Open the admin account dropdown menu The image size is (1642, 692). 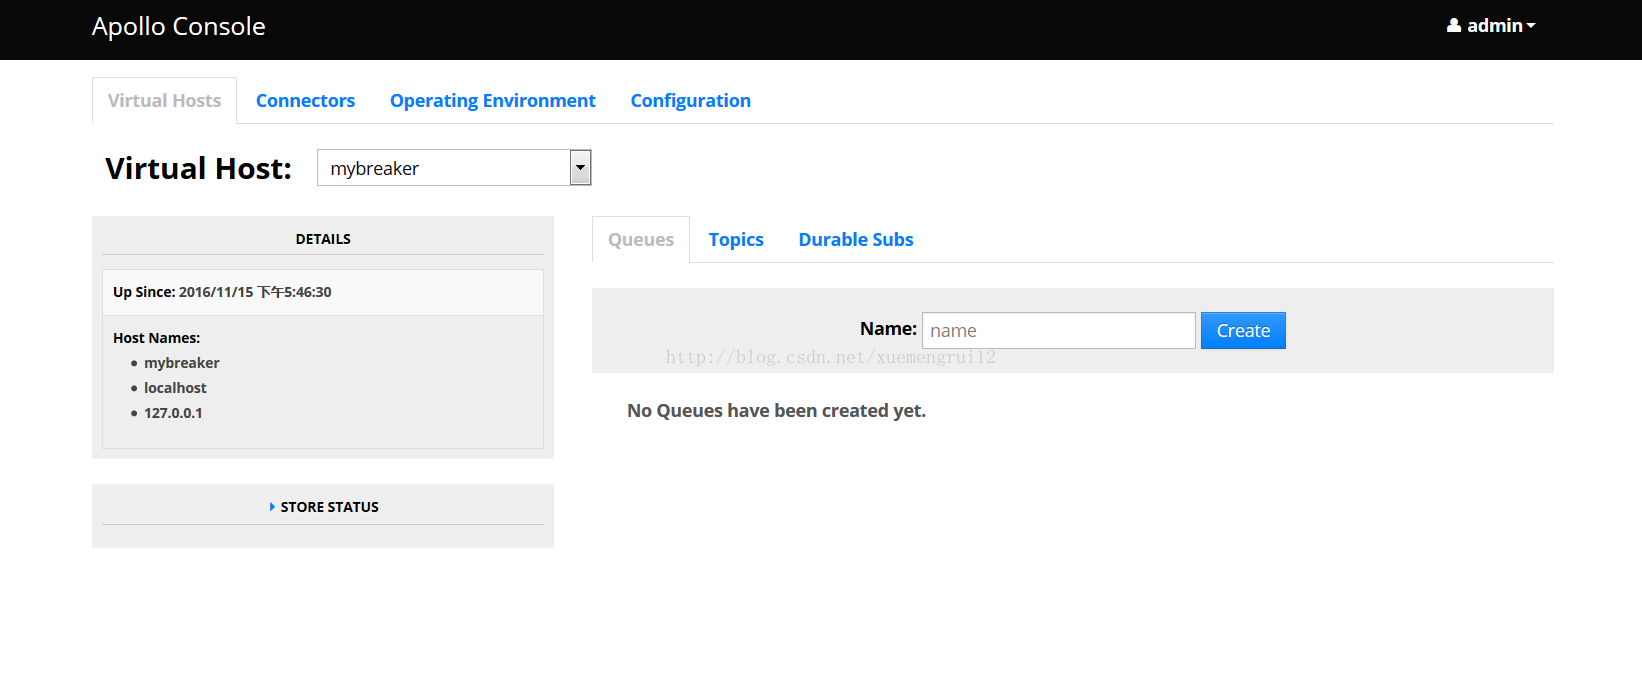1491,26
